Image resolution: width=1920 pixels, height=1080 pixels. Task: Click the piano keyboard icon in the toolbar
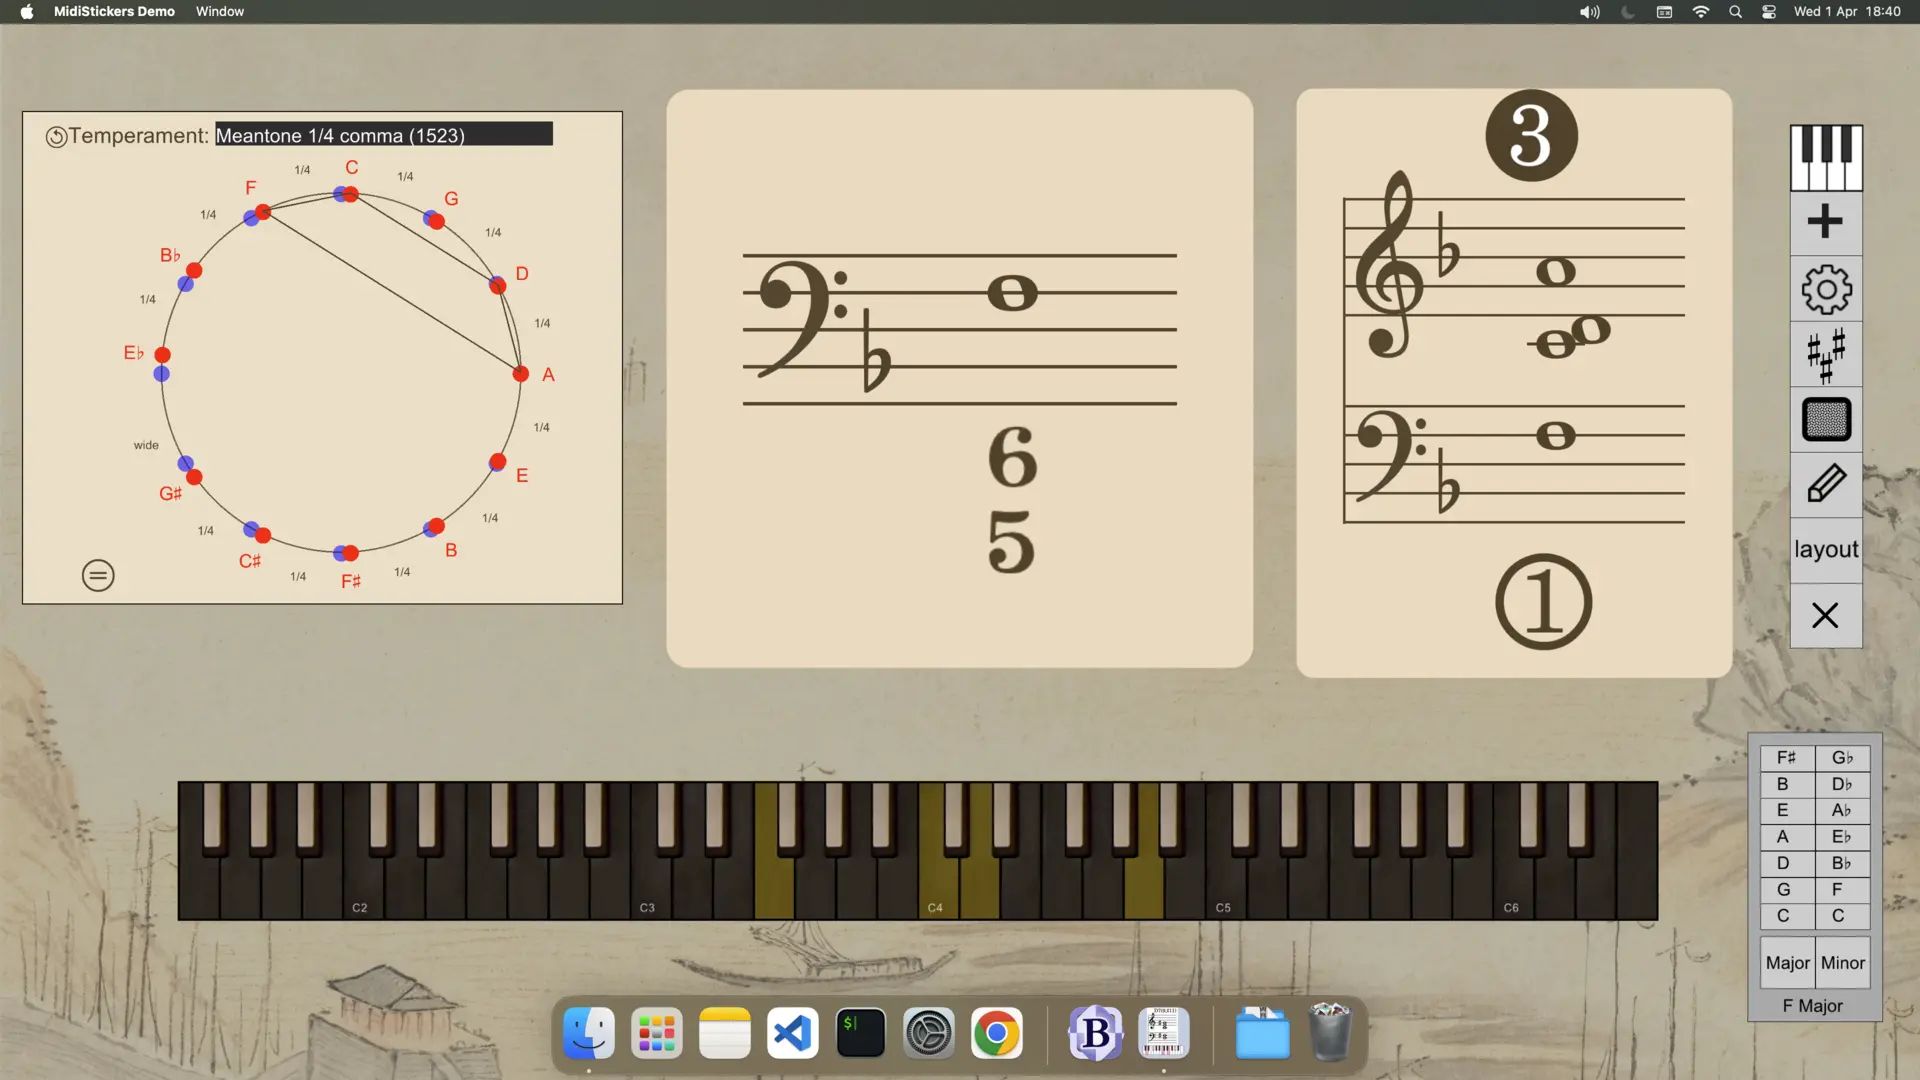tap(1825, 158)
